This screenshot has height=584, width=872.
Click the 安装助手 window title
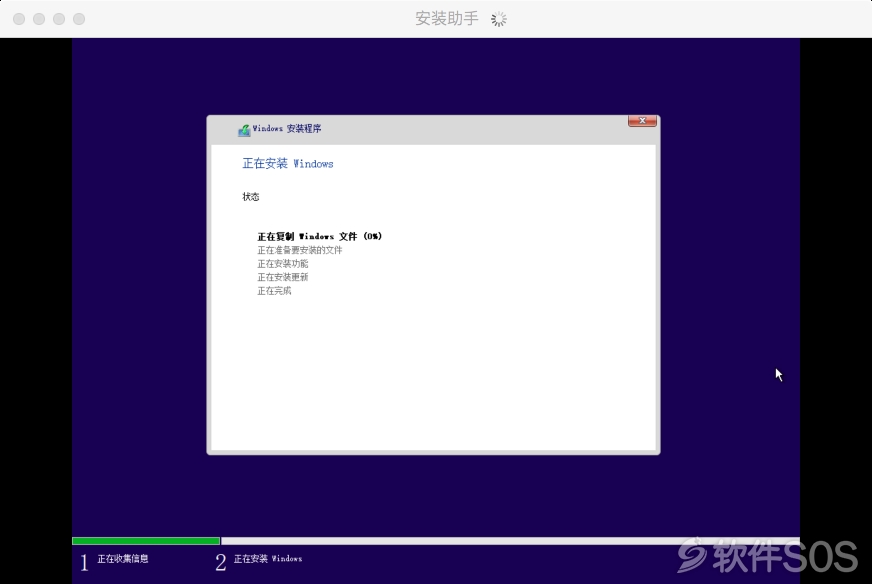tap(447, 18)
